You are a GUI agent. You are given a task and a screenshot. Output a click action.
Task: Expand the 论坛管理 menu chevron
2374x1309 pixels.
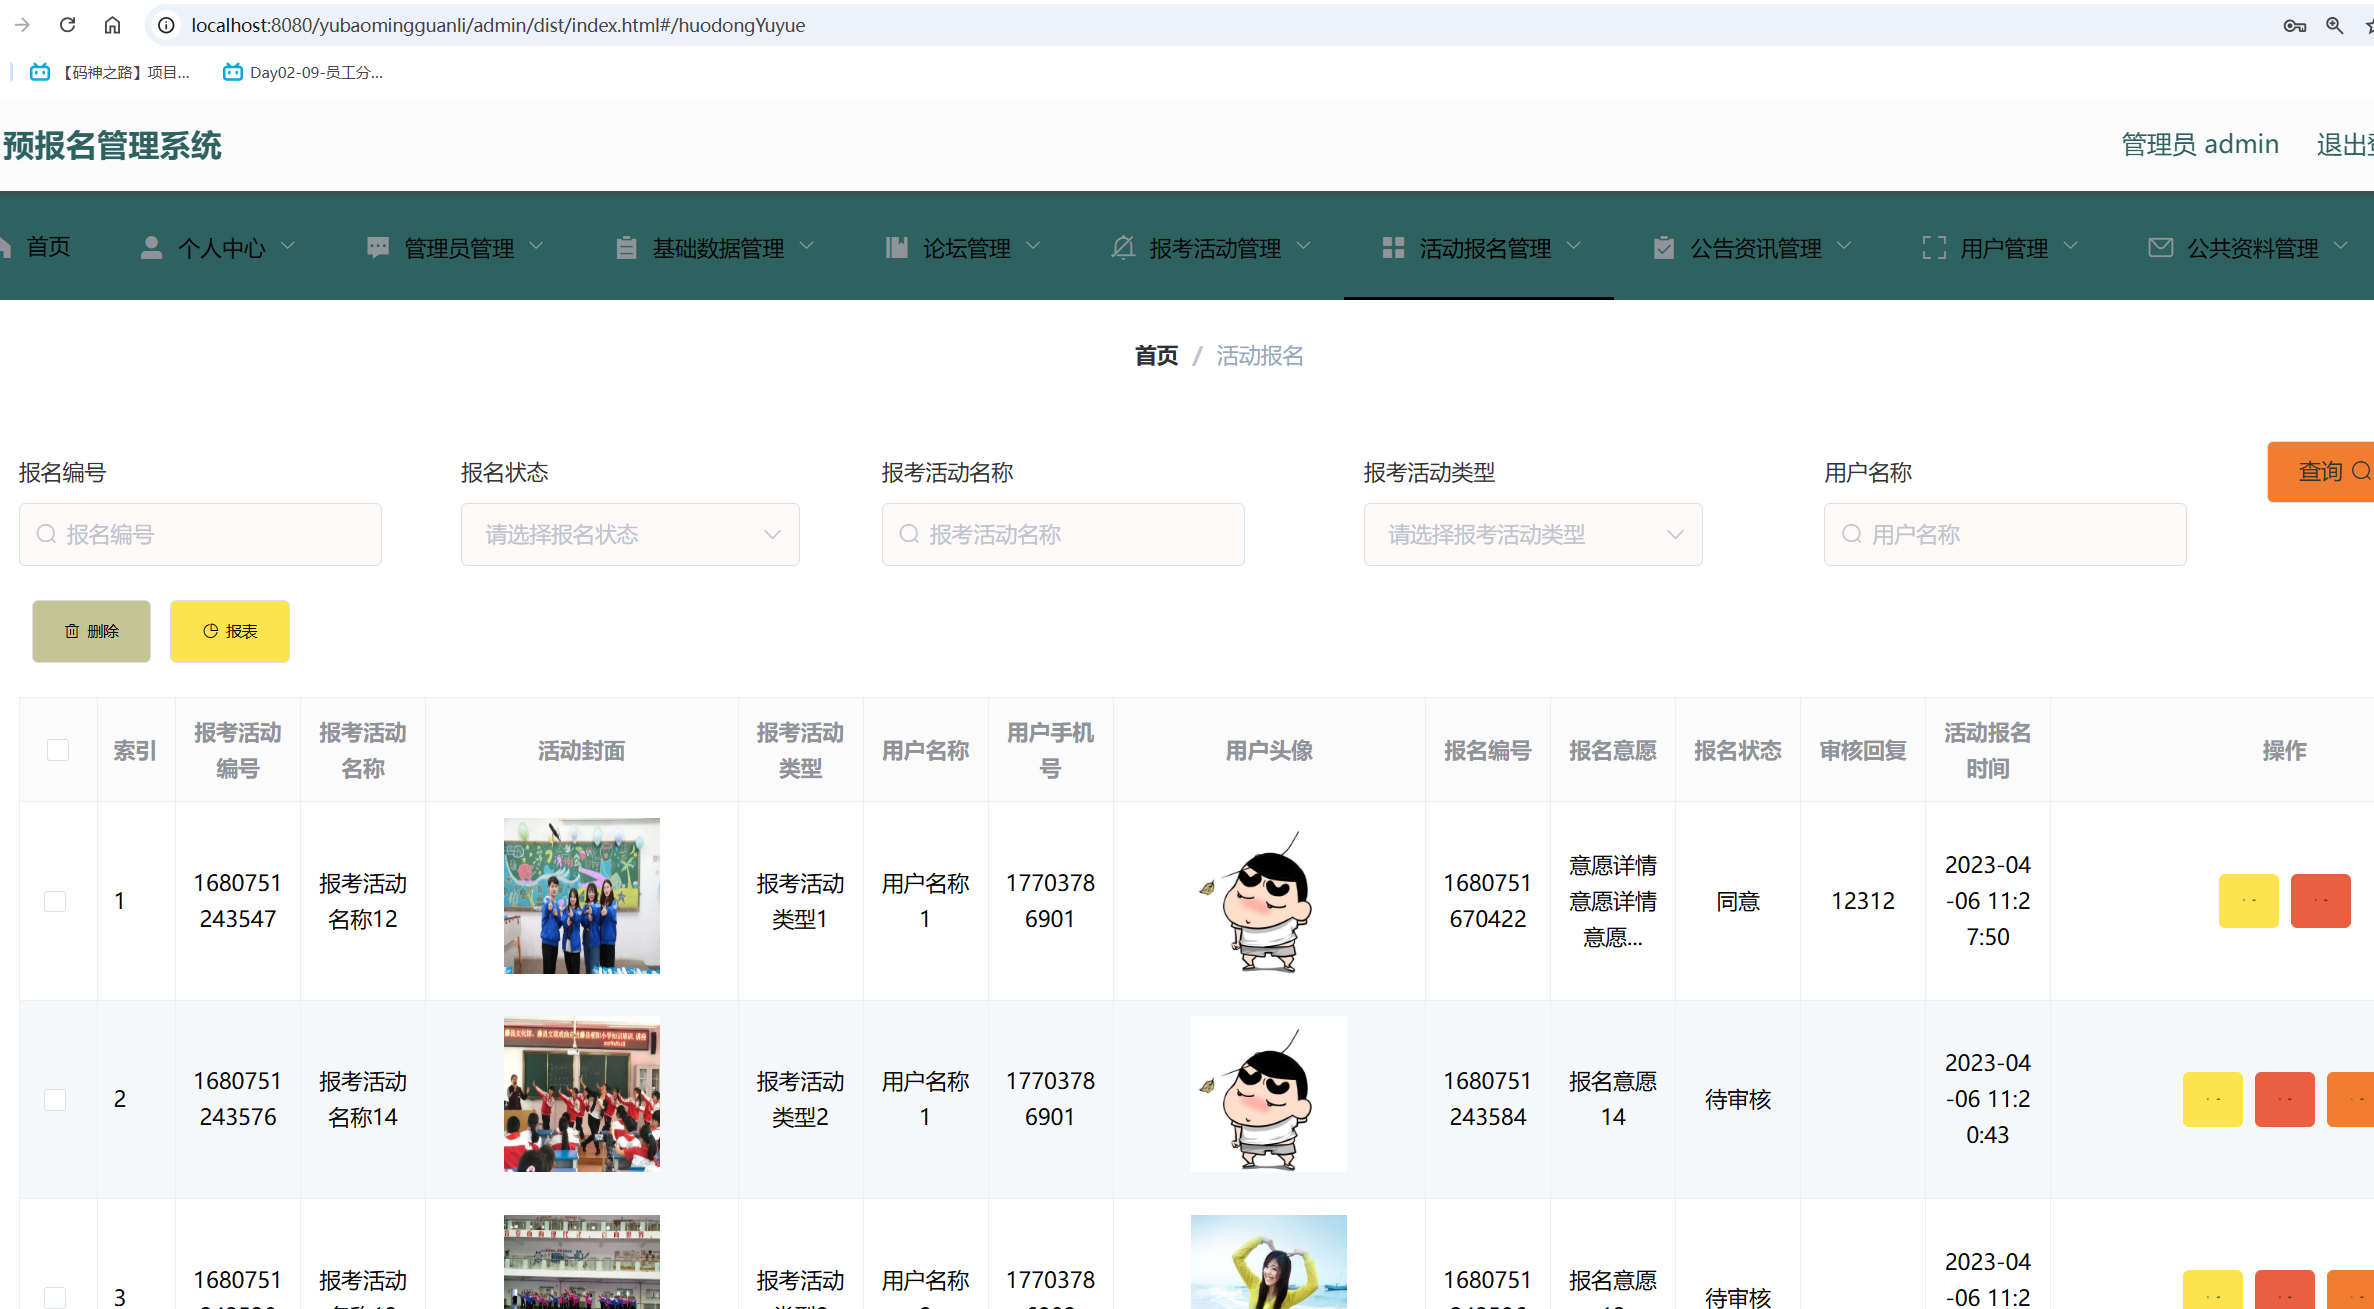[x=1034, y=246]
